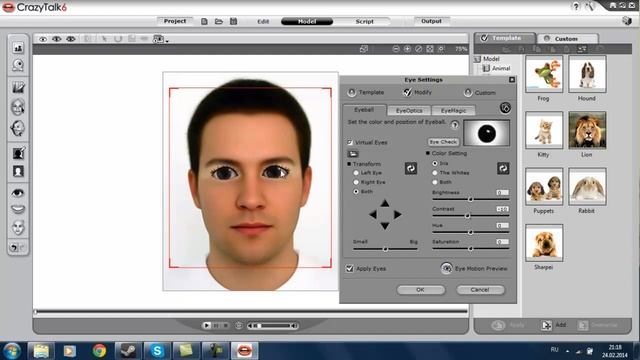Switch to the Eyeball tab

tap(364, 110)
